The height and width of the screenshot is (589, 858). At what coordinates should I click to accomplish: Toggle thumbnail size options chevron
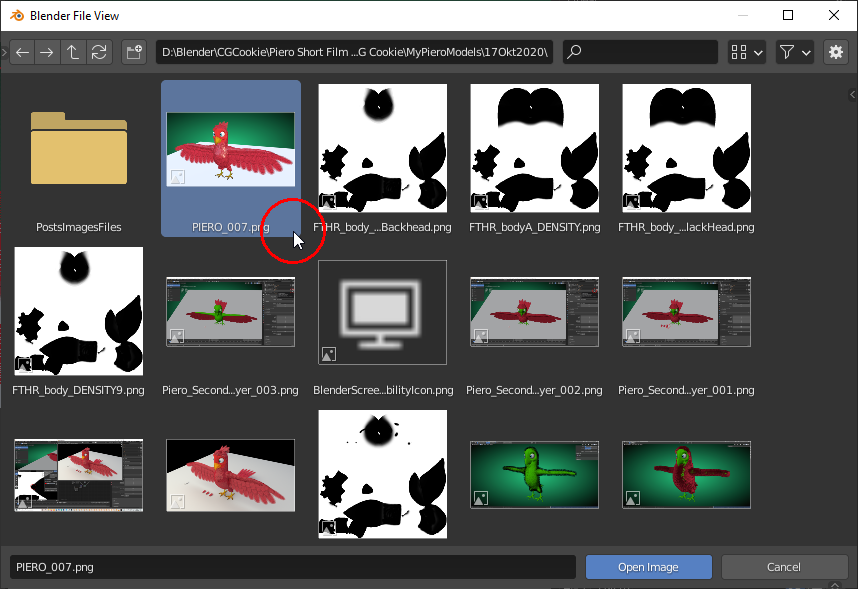(x=756, y=52)
